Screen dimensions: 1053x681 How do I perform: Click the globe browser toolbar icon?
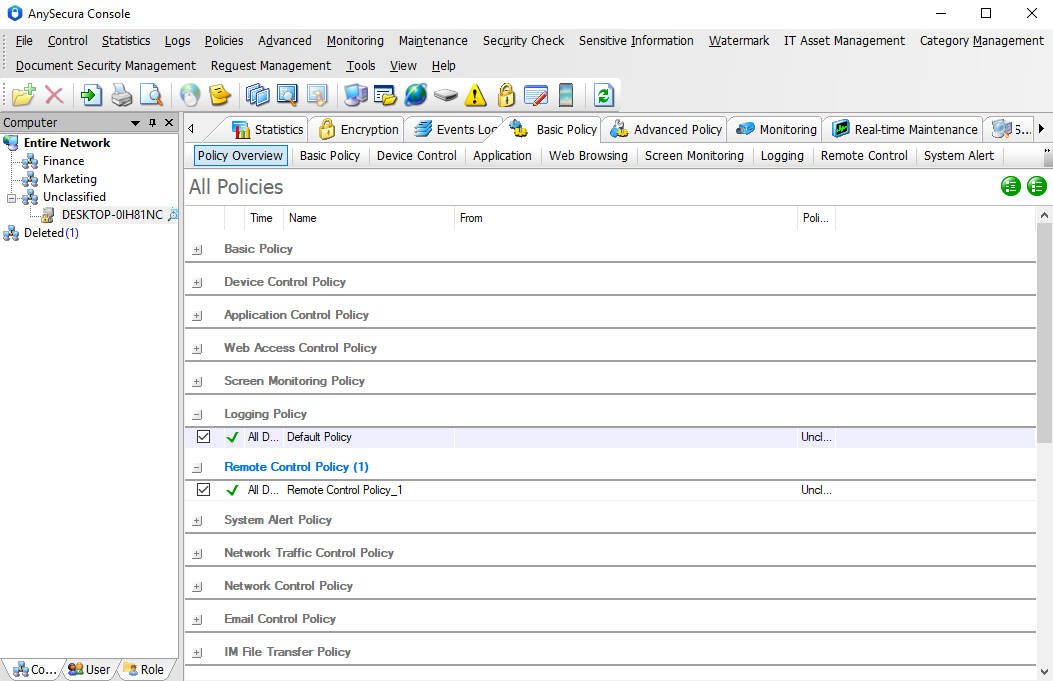[416, 95]
